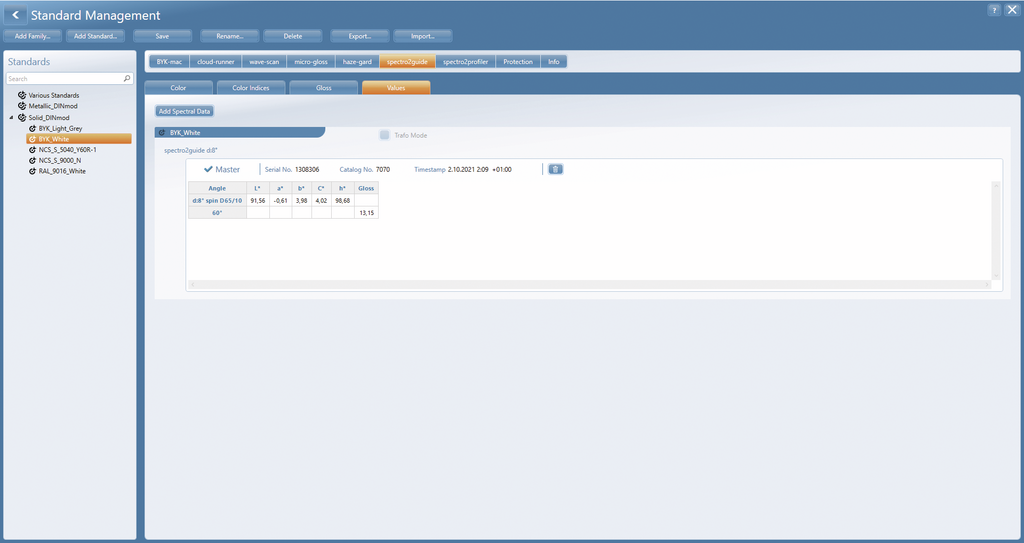This screenshot has width=1024, height=543.
Task: Click the timestamp 2.10.2021 2:09
Action: [468, 169]
